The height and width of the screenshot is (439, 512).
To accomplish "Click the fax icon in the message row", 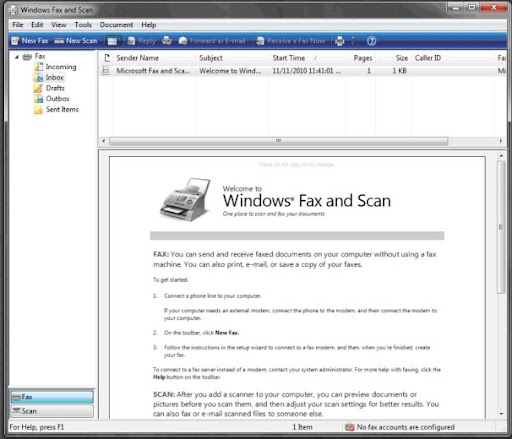I will coord(106,71).
